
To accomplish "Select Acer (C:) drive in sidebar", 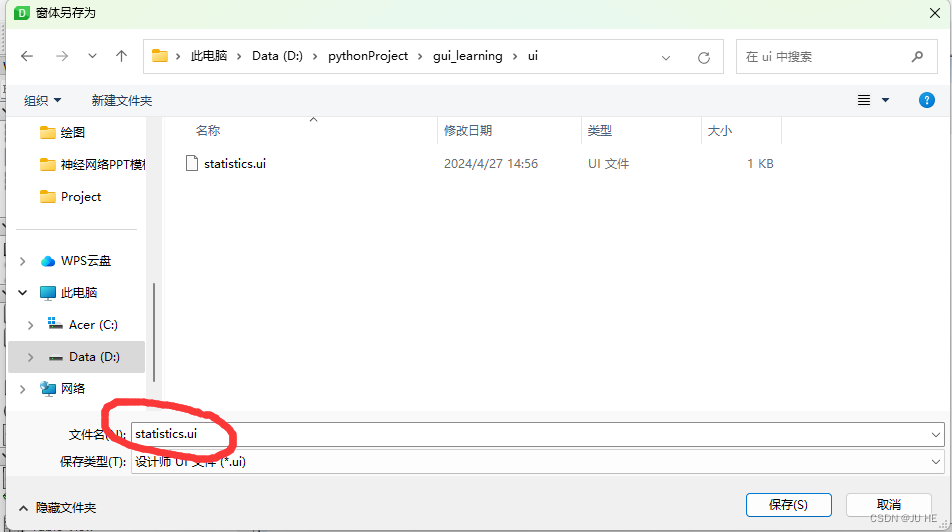I will [93, 325].
